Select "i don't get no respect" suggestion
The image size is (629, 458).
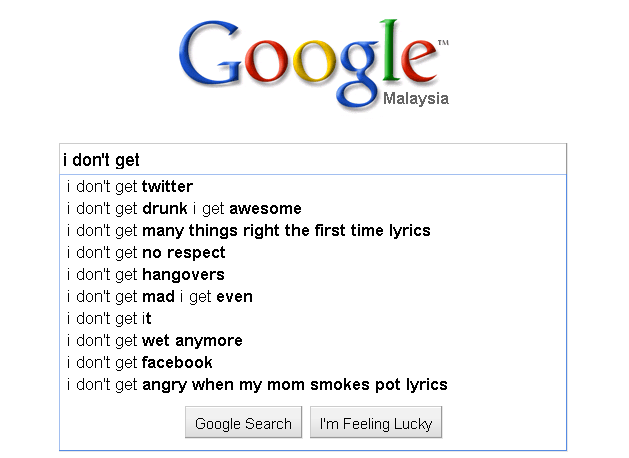pyautogui.click(x=313, y=253)
